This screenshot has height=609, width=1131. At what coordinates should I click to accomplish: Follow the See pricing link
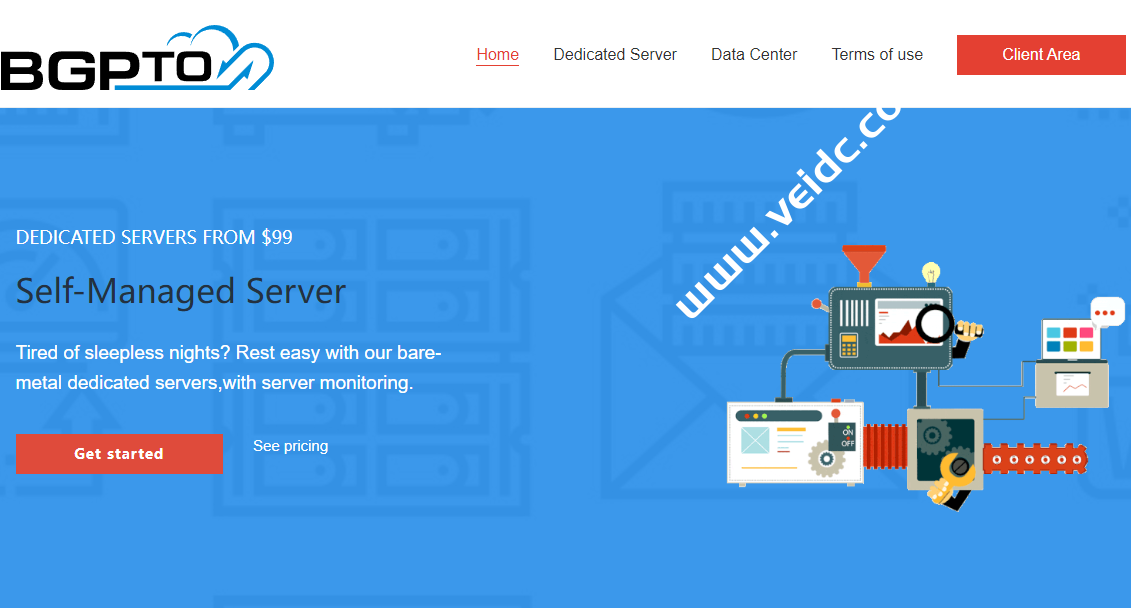[x=290, y=446]
